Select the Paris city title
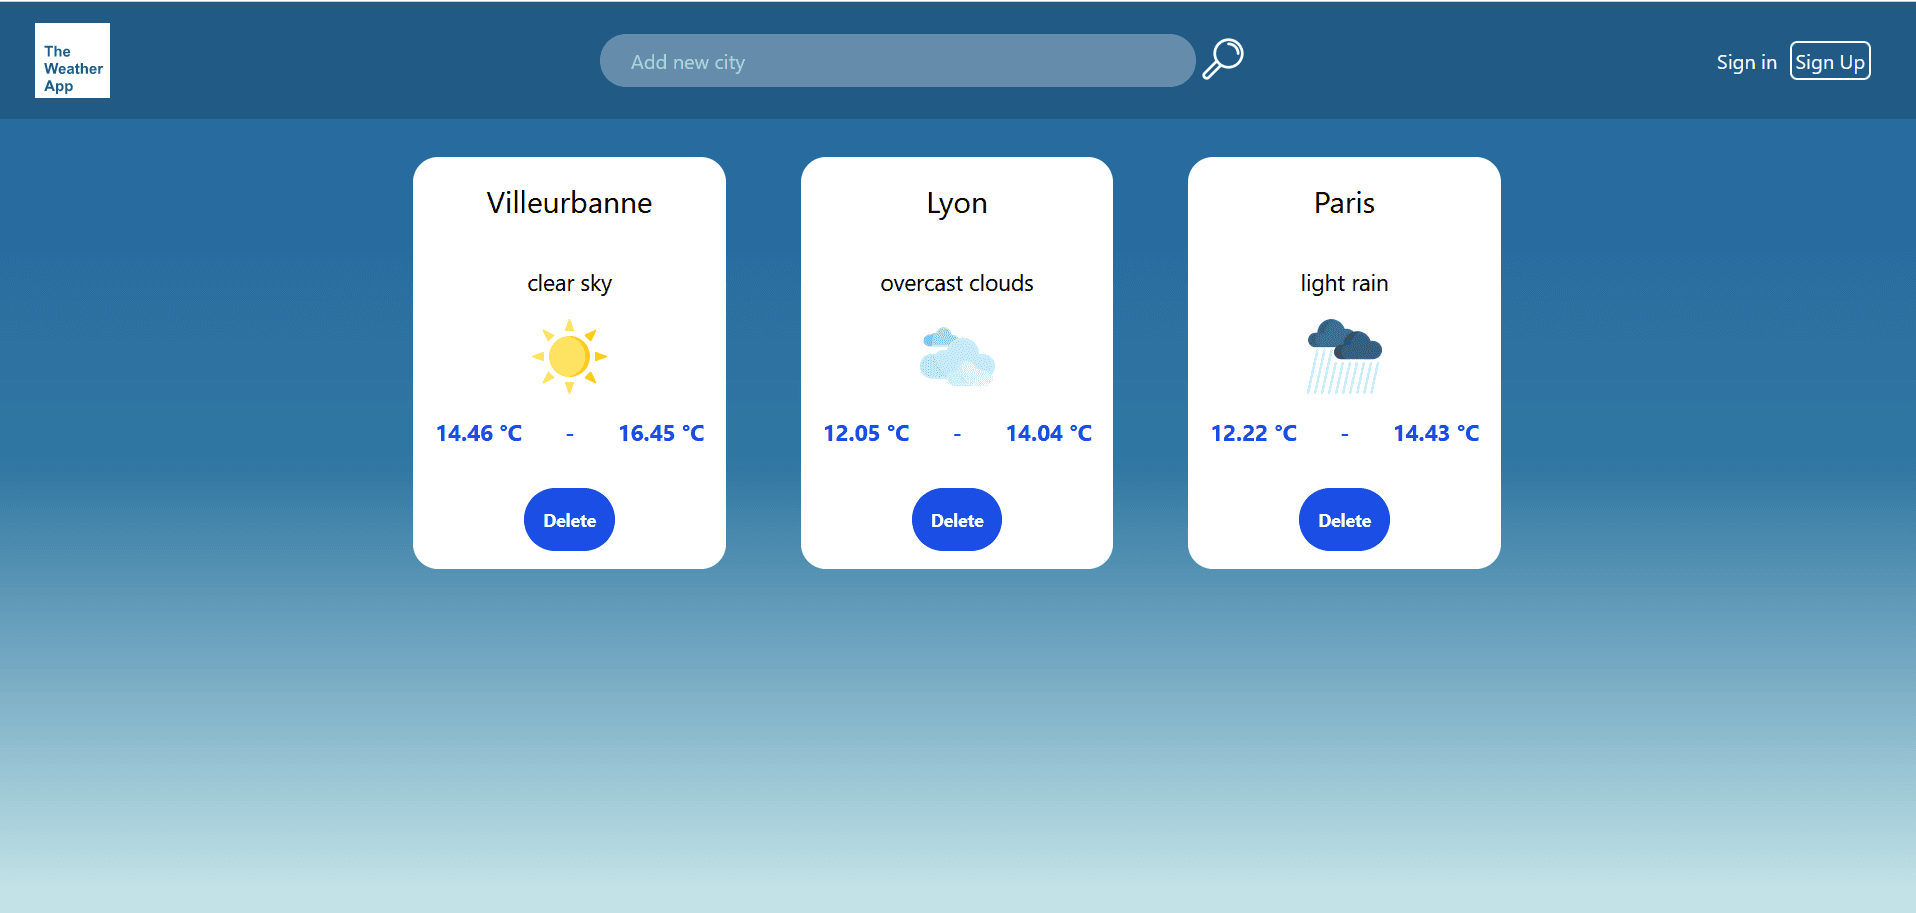 point(1344,203)
